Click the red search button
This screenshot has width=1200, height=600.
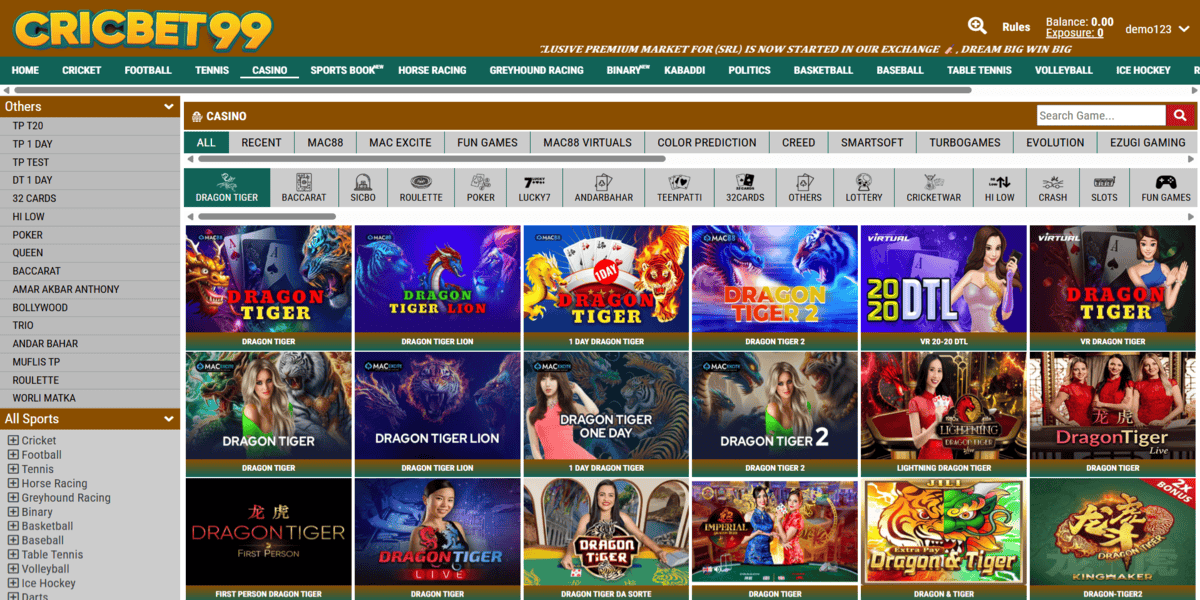[x=1181, y=116]
